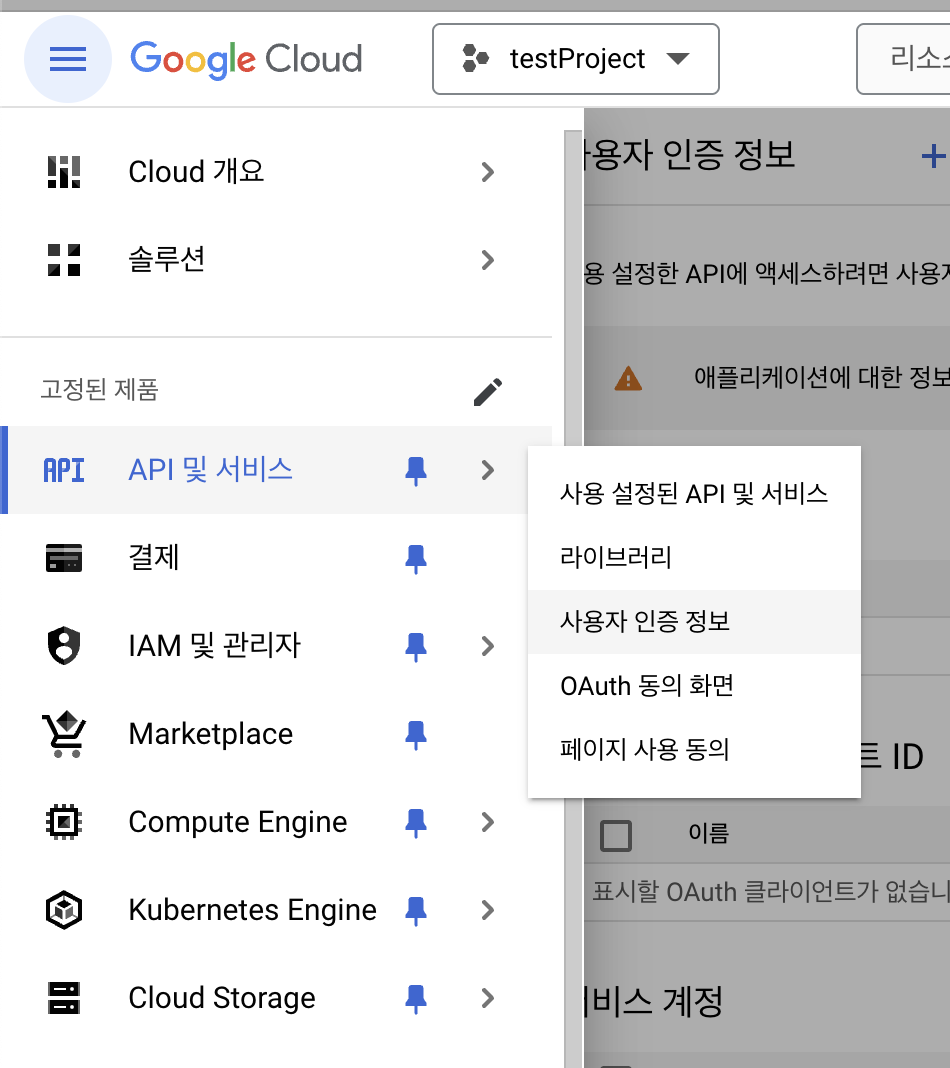Unpin the Kubernetes Engine product

[x=415, y=910]
